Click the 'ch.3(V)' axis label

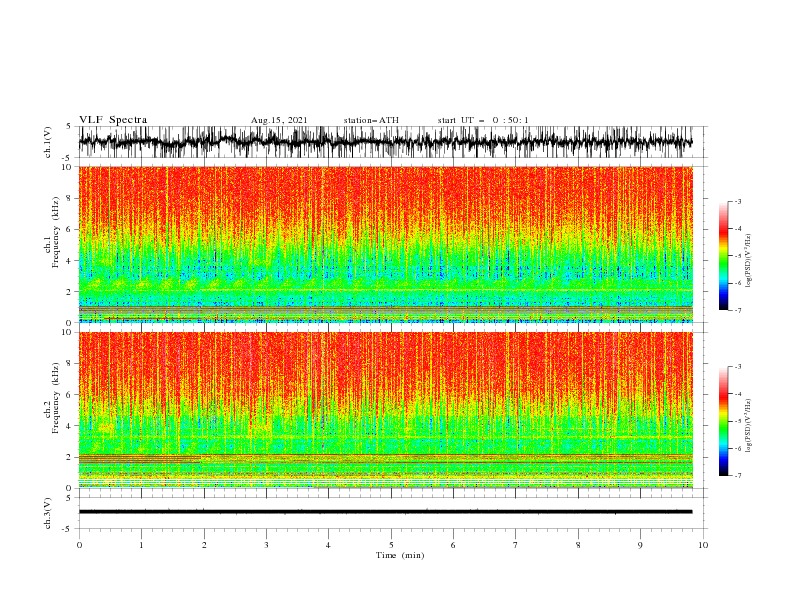tap(48, 513)
